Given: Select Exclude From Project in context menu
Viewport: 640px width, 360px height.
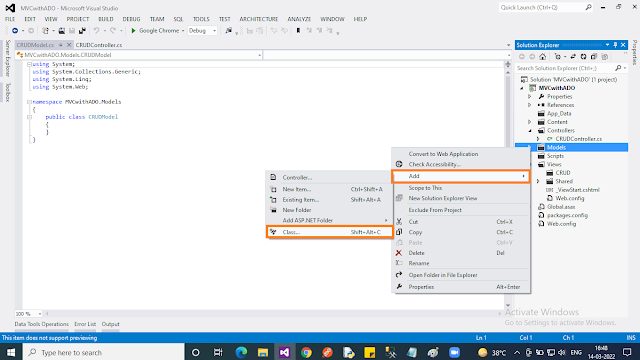Looking at the screenshot, I should 461,210.
